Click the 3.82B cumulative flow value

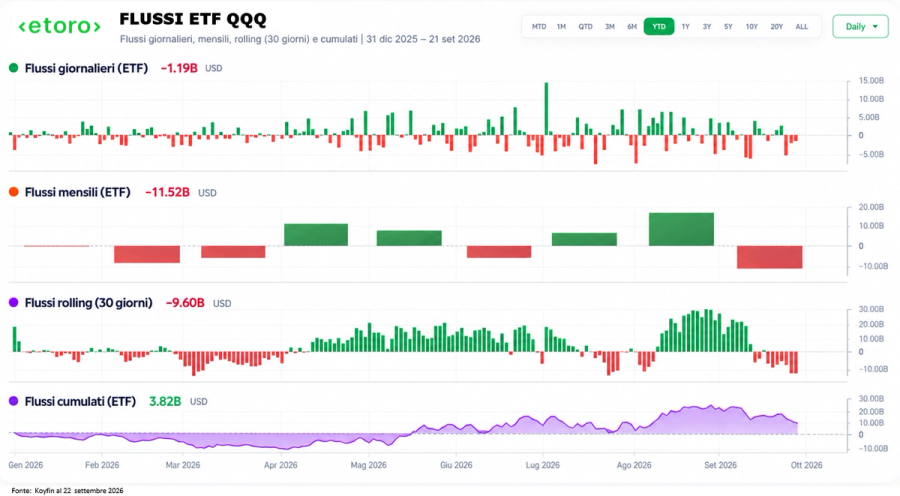pyautogui.click(x=165, y=401)
